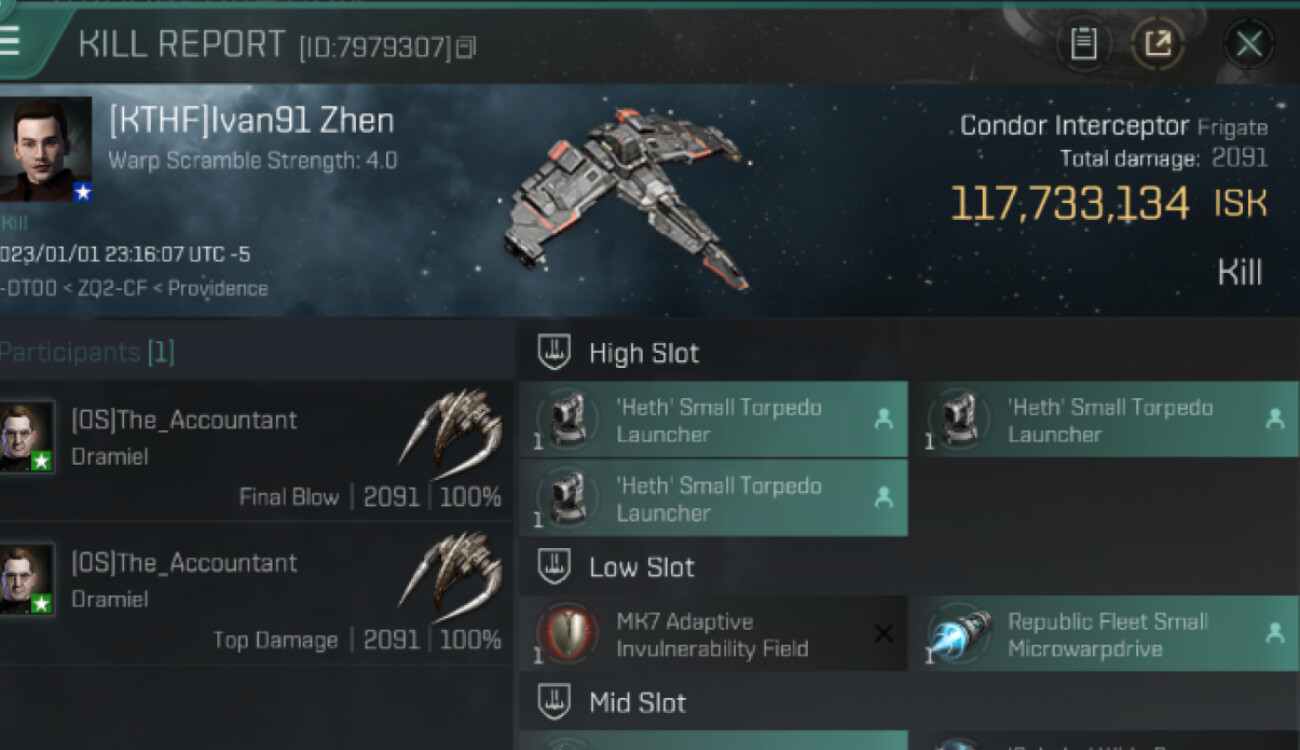Click the Participants list header
The image size is (1300, 750).
[87, 352]
